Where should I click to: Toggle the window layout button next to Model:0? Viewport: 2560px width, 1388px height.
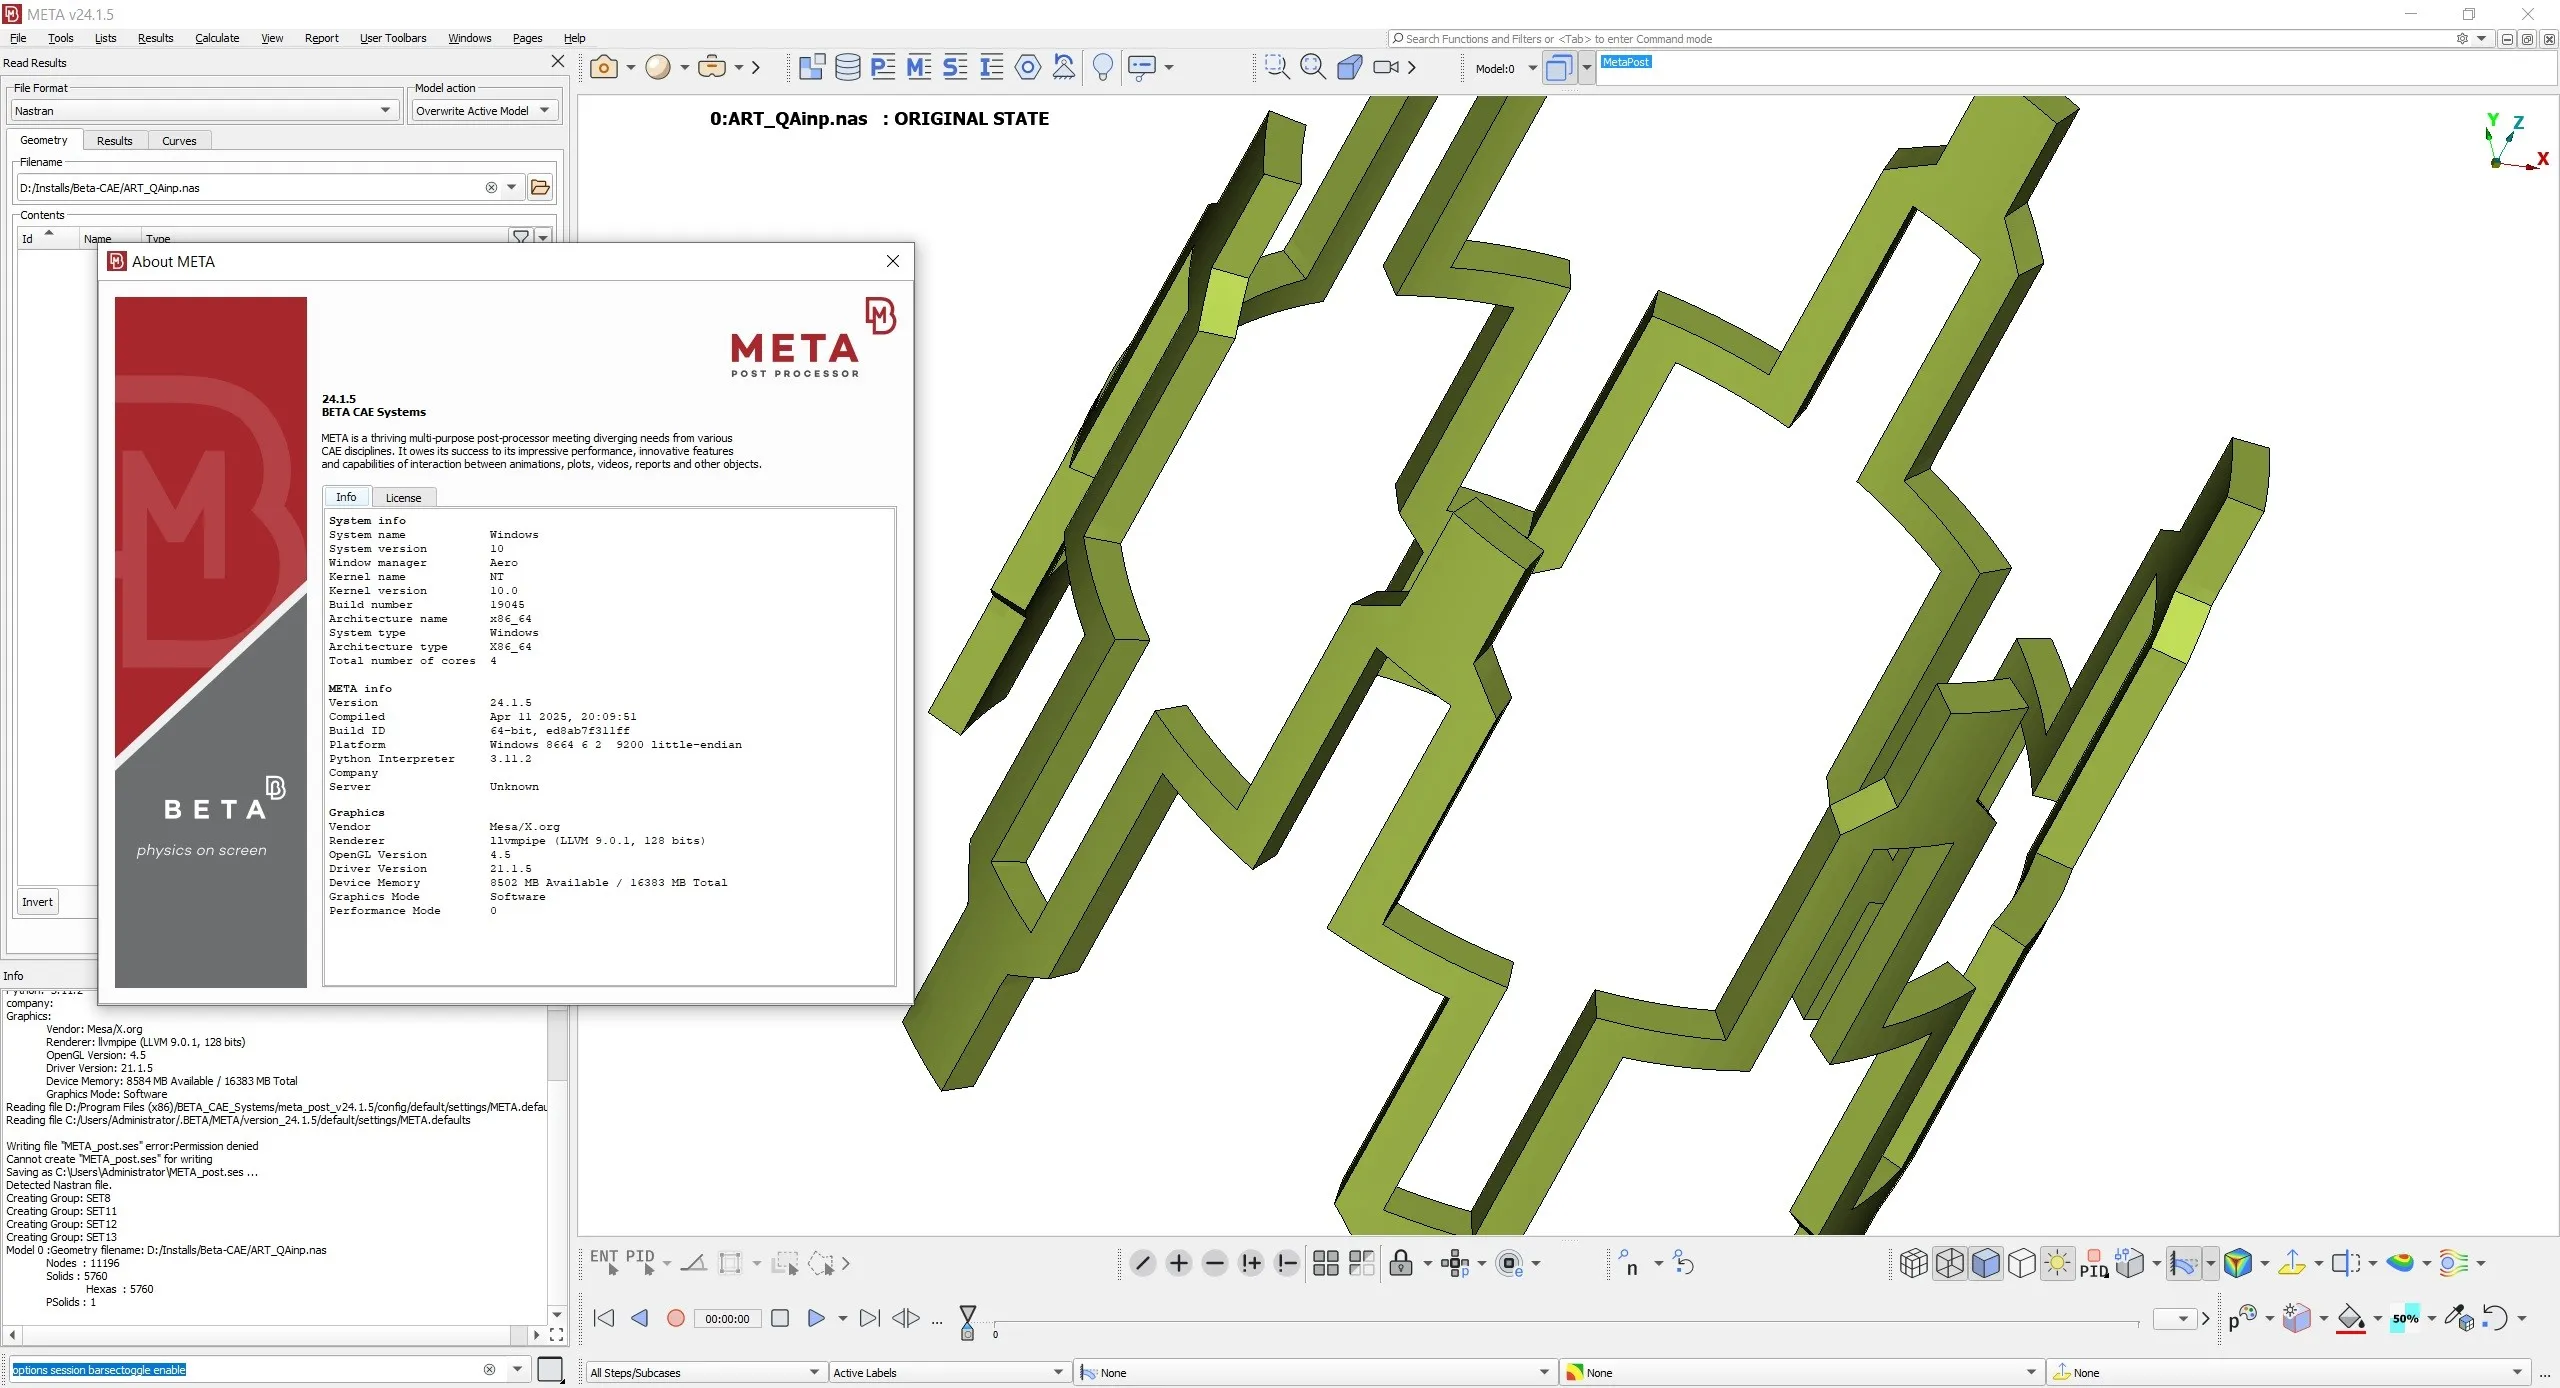[x=1558, y=68]
